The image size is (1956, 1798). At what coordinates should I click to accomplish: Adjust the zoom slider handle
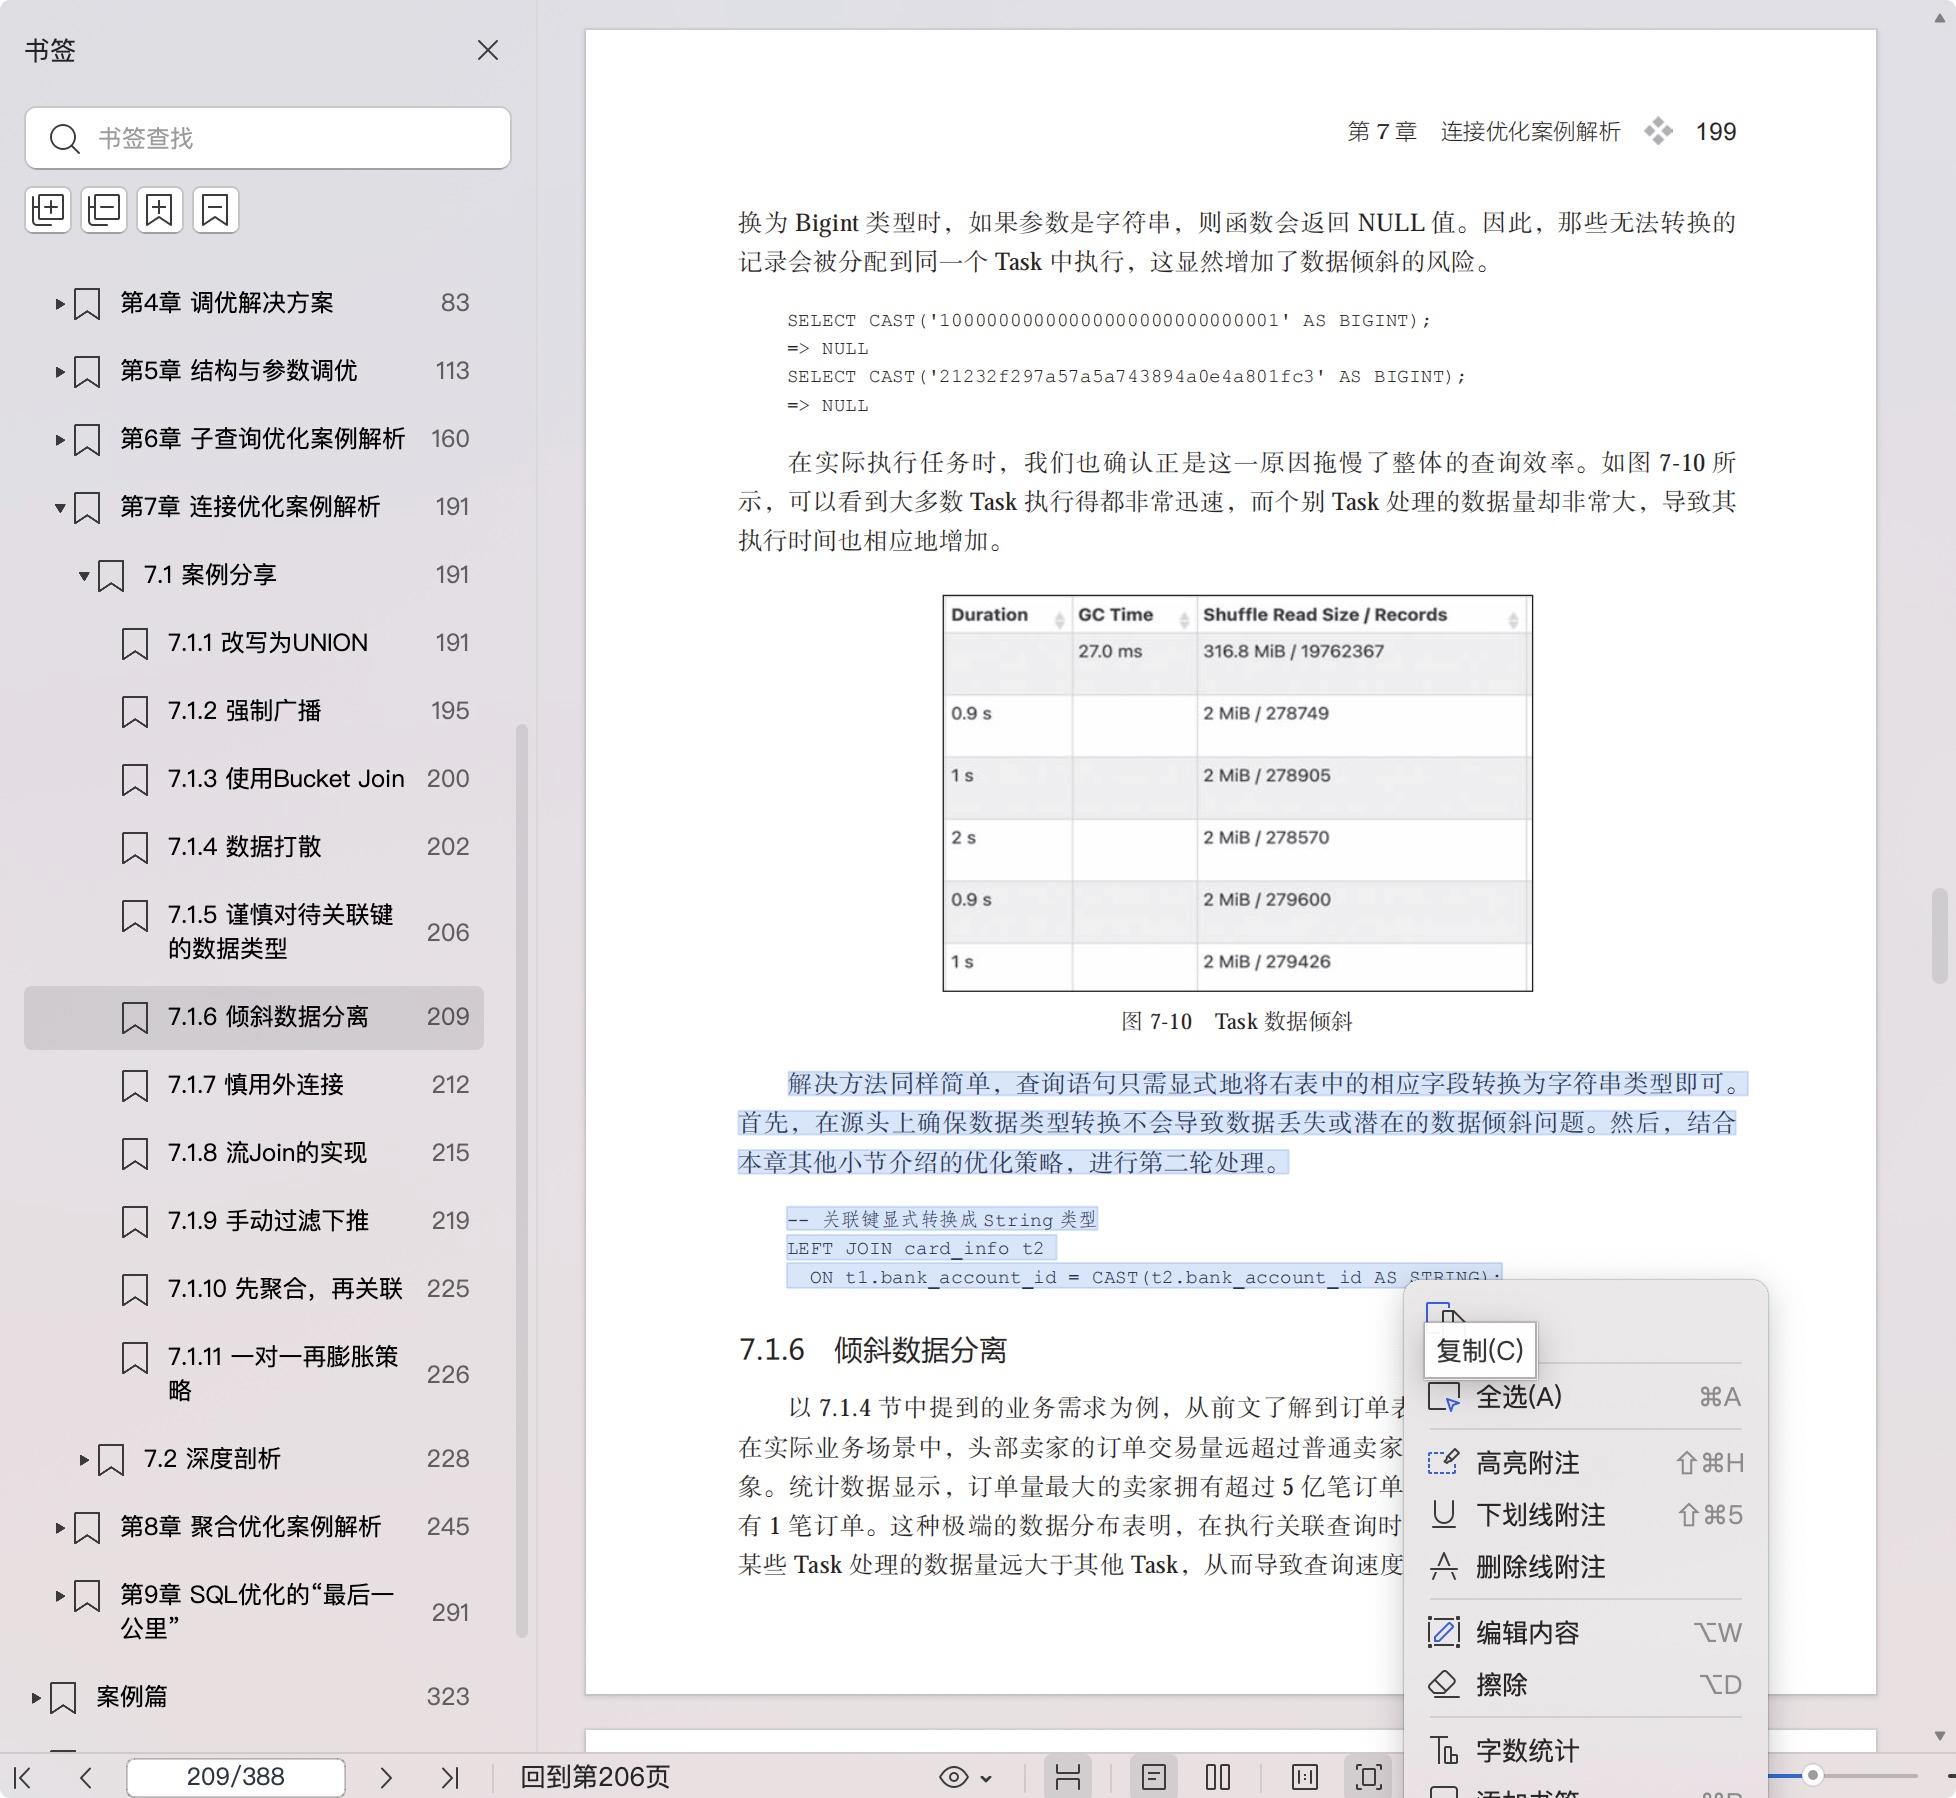tap(1812, 1776)
